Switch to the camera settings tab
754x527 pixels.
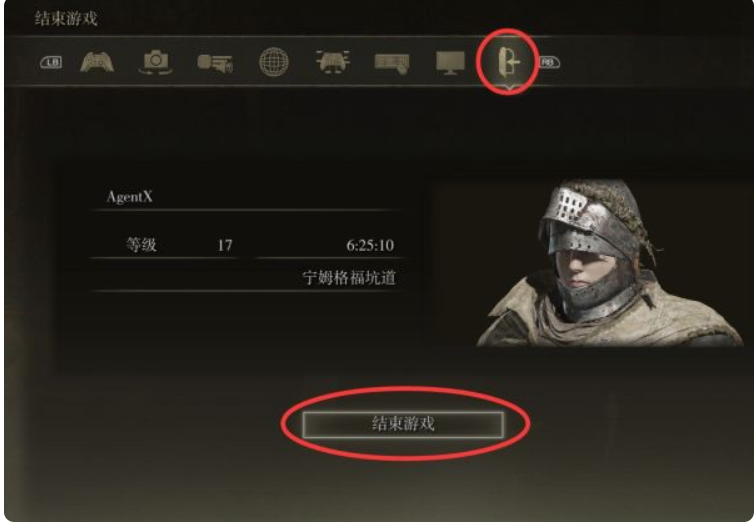pos(155,62)
